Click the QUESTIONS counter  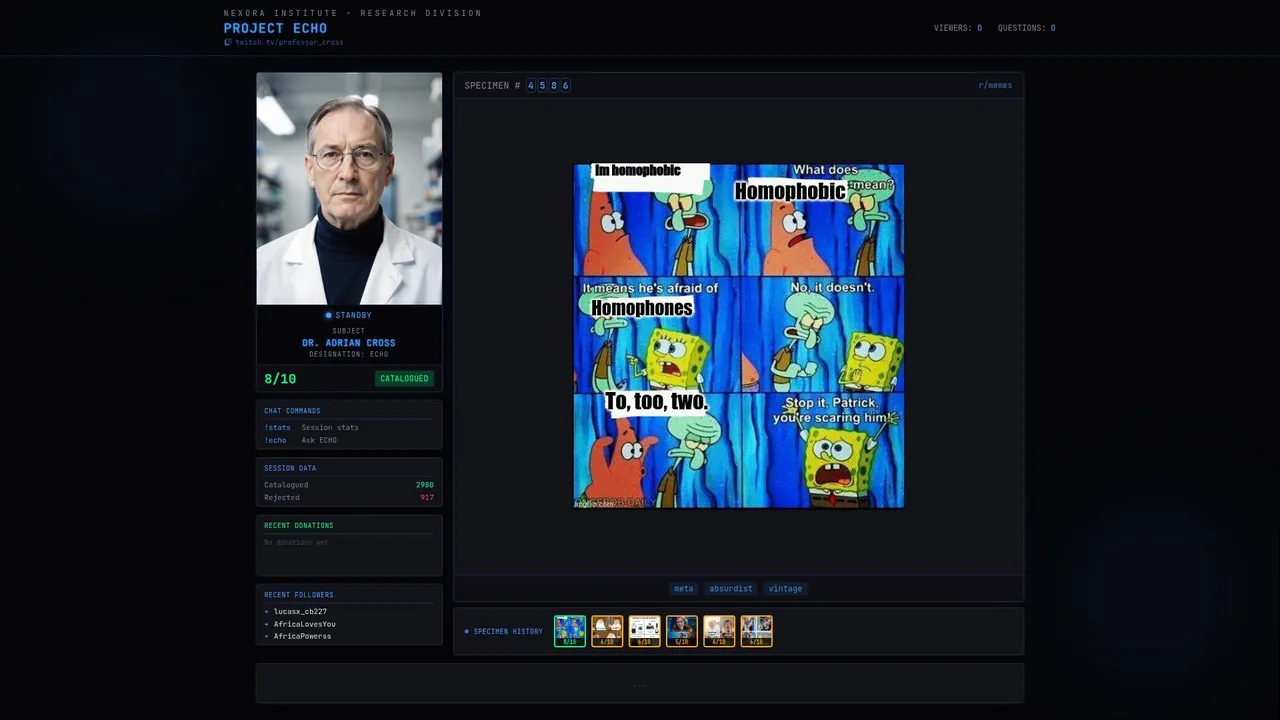[1026, 28]
